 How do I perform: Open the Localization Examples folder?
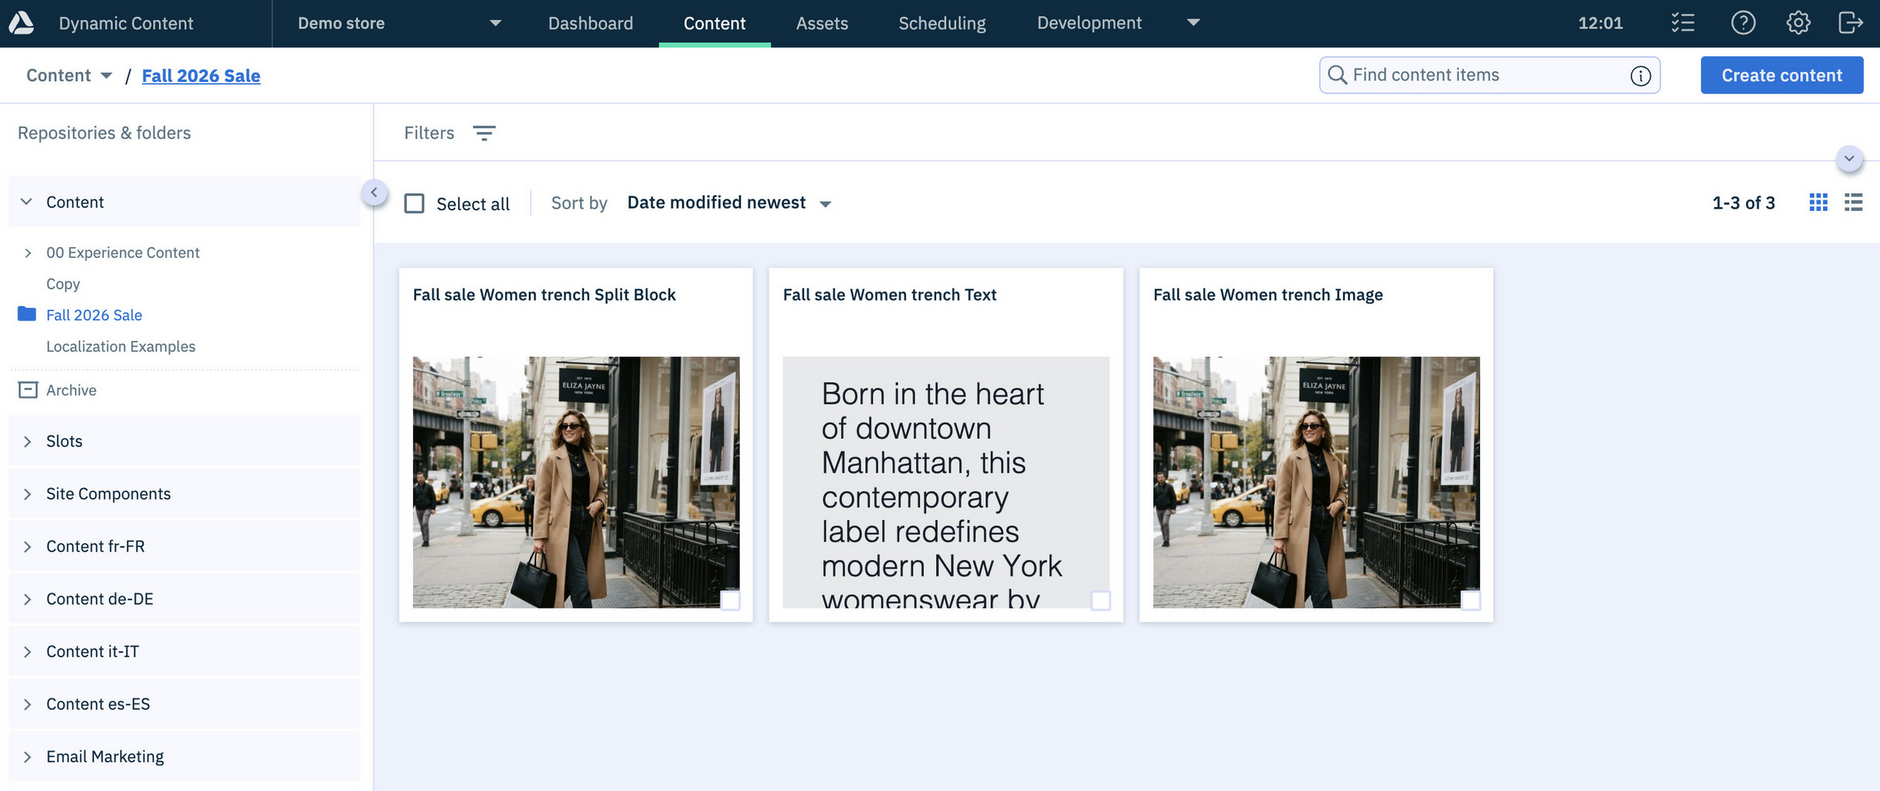[x=121, y=346]
